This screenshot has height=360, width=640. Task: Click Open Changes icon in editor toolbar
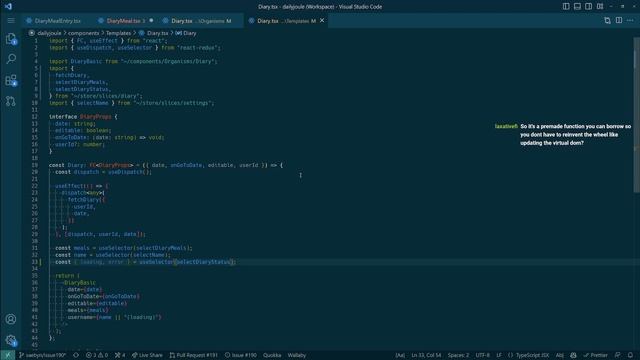pos(607,20)
